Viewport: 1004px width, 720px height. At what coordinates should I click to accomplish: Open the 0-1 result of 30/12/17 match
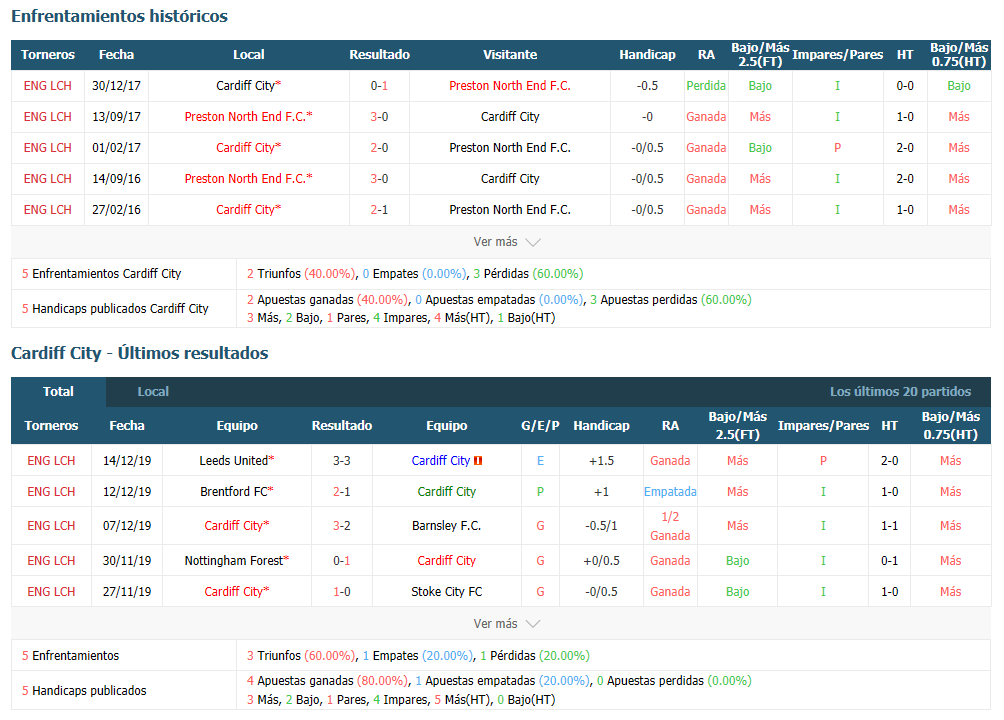click(379, 86)
